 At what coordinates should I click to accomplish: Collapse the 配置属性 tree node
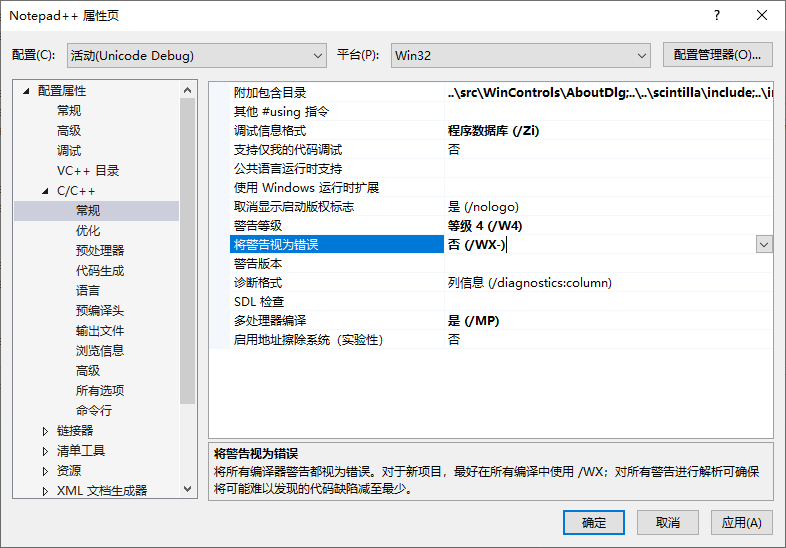pos(26,91)
